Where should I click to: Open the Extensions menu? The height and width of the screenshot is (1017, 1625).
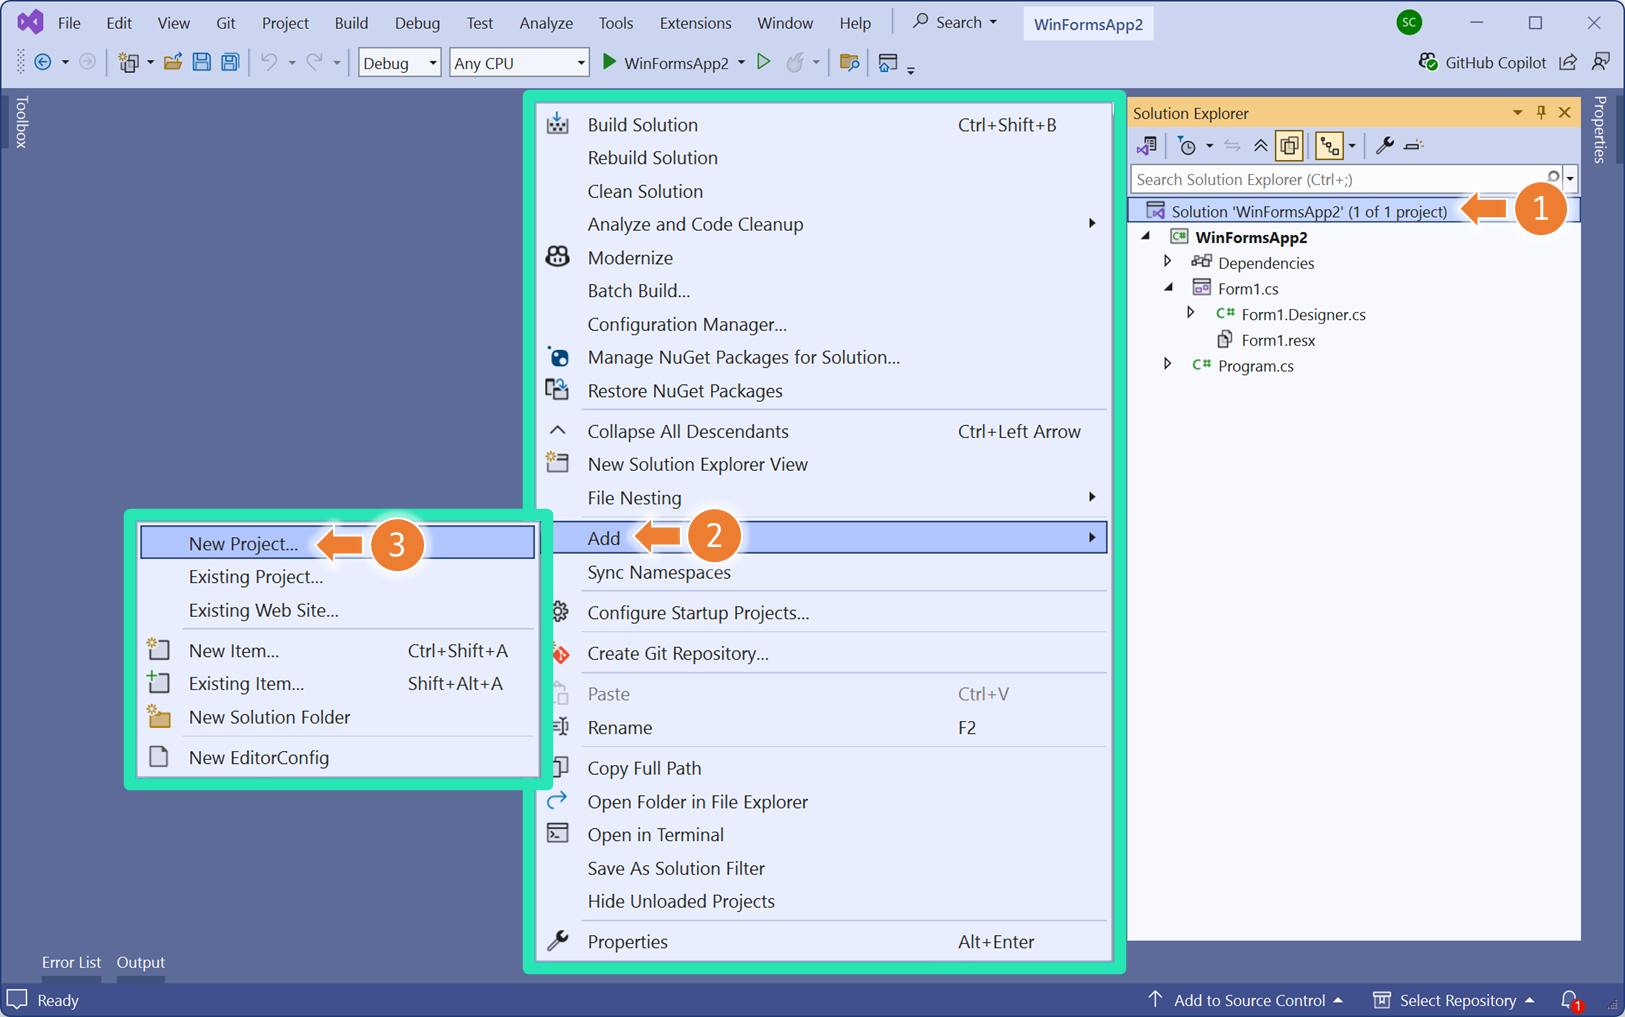(695, 22)
